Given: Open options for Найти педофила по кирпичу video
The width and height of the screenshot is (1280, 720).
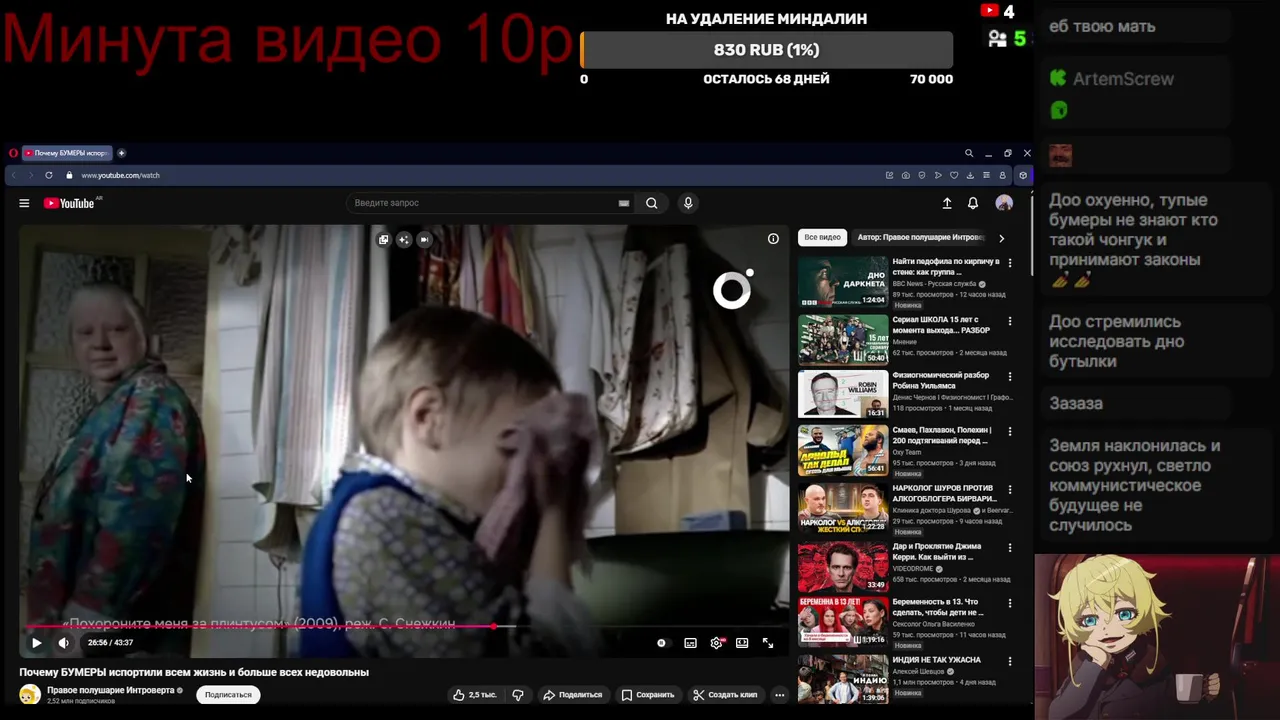Looking at the screenshot, I should pyautogui.click(x=1009, y=263).
